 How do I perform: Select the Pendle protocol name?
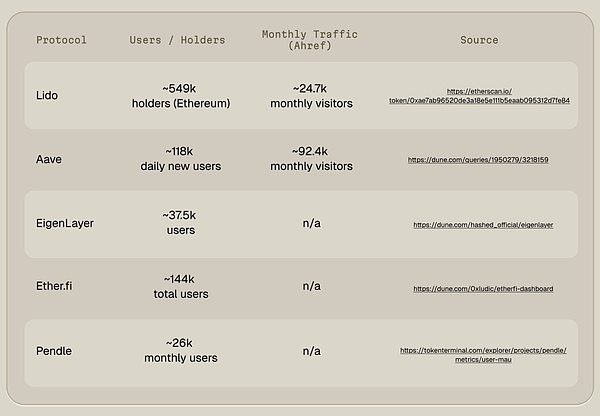coord(54,352)
